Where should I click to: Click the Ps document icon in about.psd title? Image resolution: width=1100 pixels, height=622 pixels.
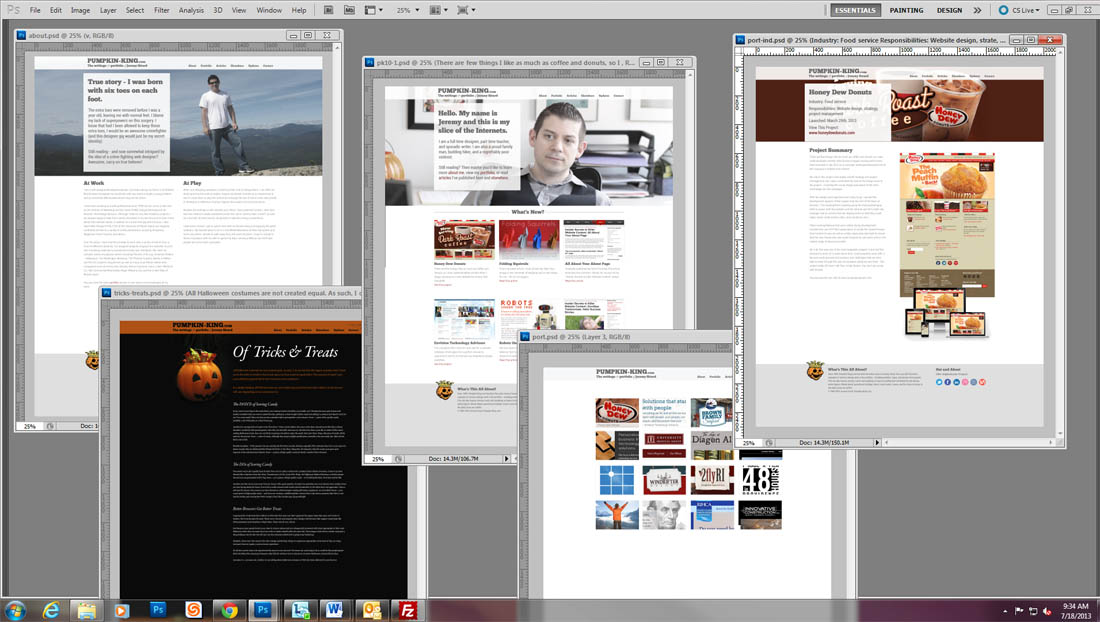[x=21, y=35]
